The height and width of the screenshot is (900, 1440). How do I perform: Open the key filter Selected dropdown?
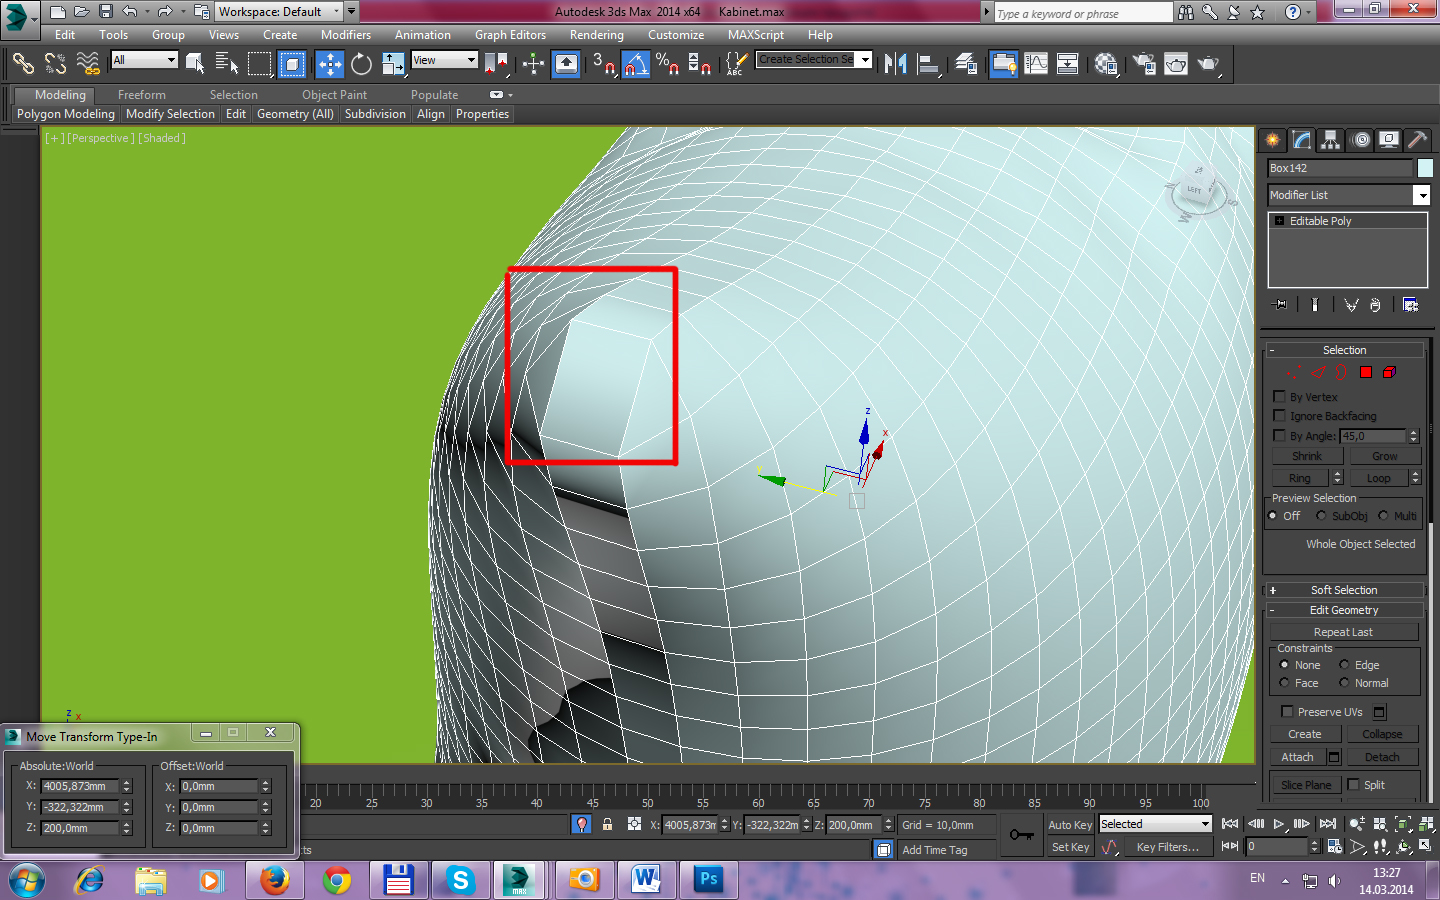1155,824
